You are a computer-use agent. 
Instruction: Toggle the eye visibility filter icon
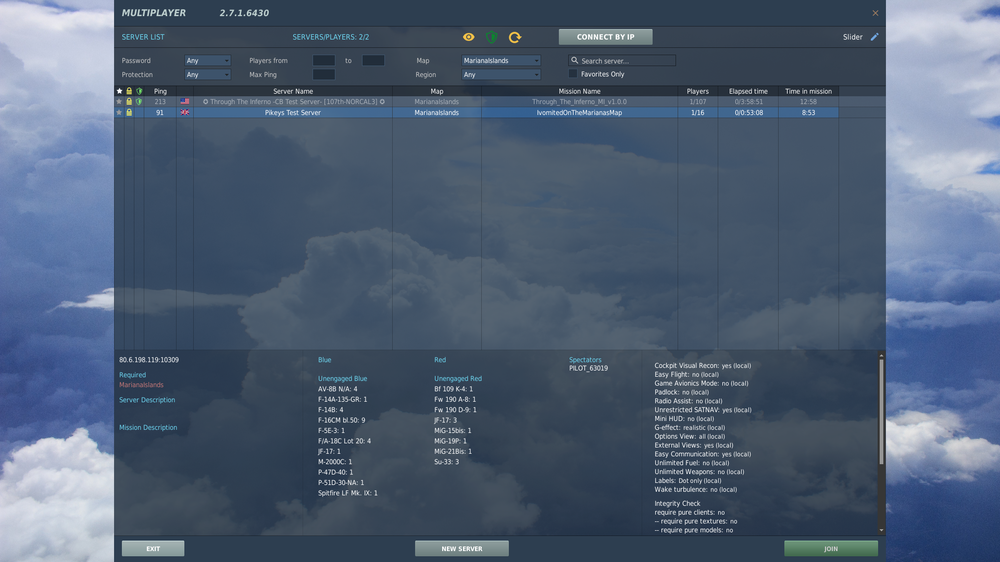pos(469,37)
